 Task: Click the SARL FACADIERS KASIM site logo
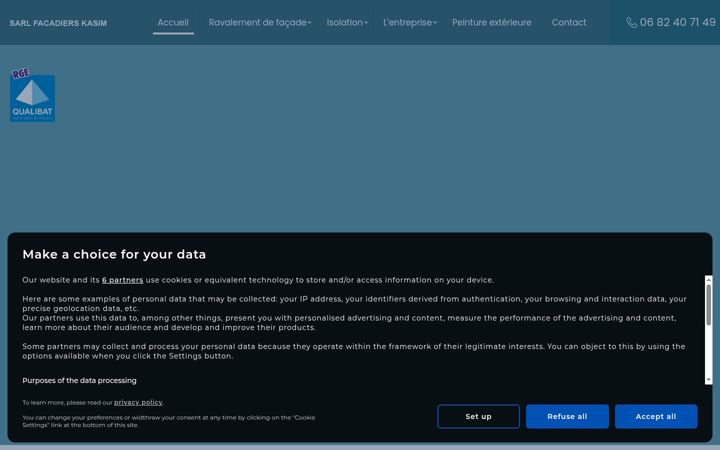tap(58, 23)
